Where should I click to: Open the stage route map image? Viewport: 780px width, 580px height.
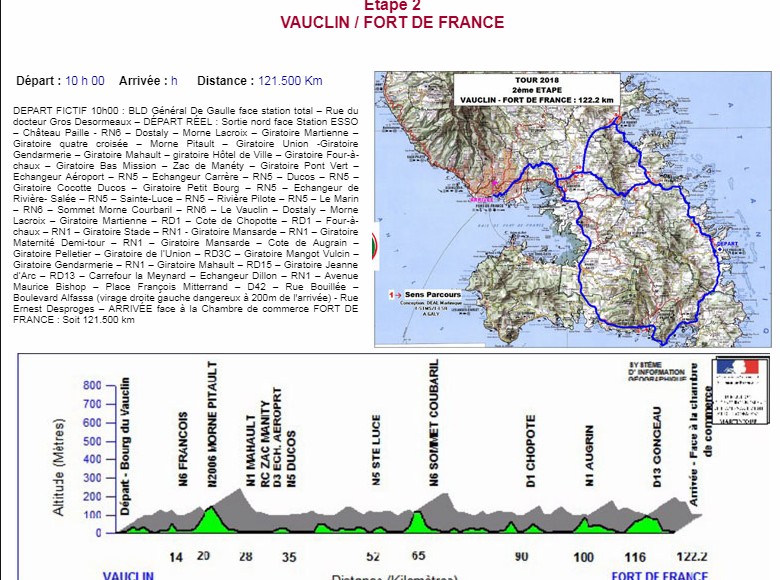pos(573,209)
